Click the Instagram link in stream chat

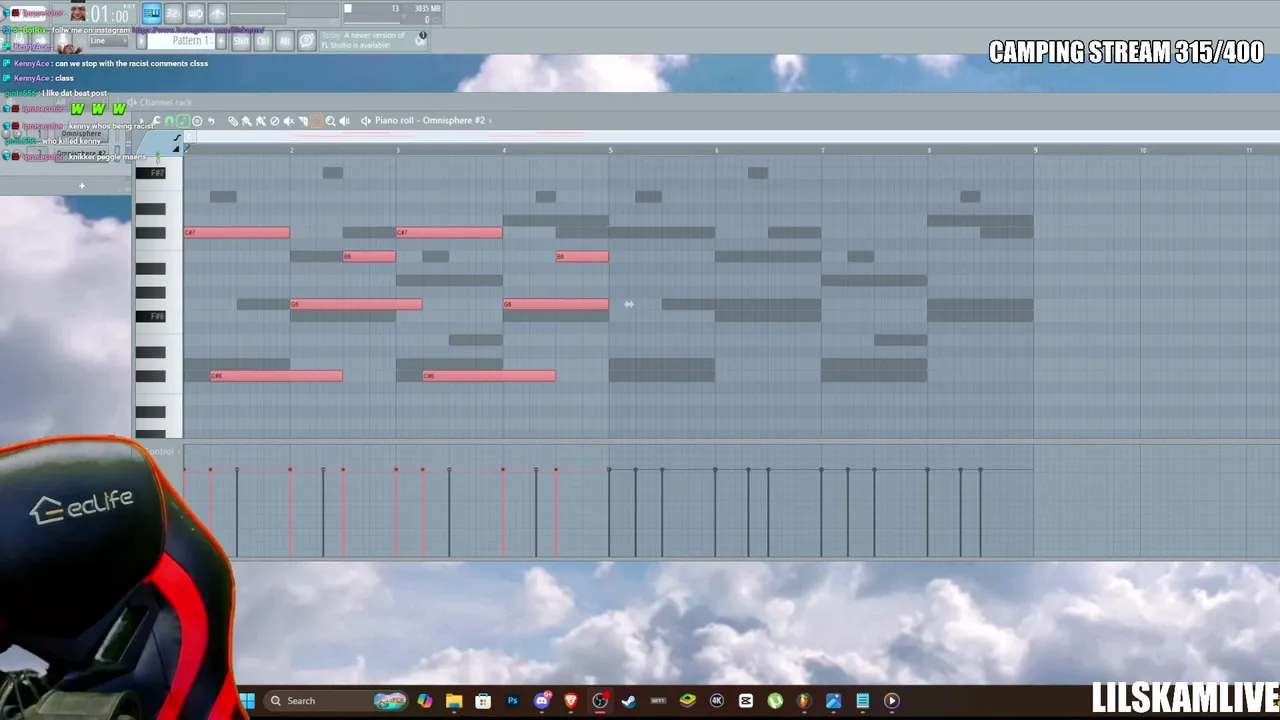pos(198,30)
